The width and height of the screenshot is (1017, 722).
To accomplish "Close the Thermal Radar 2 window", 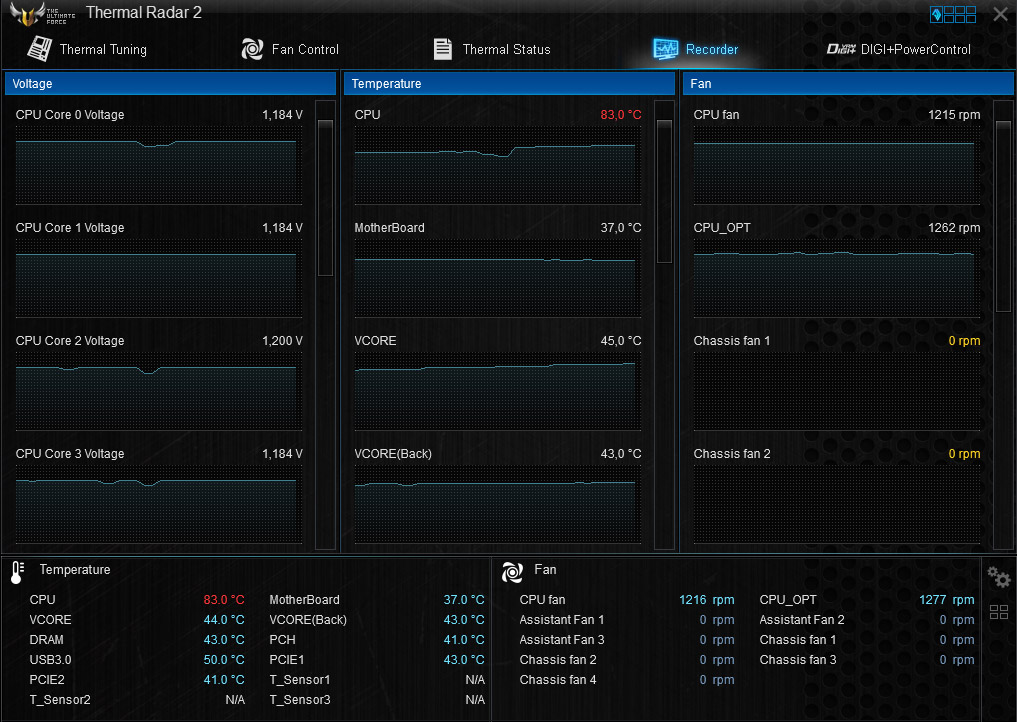I will point(1001,14).
